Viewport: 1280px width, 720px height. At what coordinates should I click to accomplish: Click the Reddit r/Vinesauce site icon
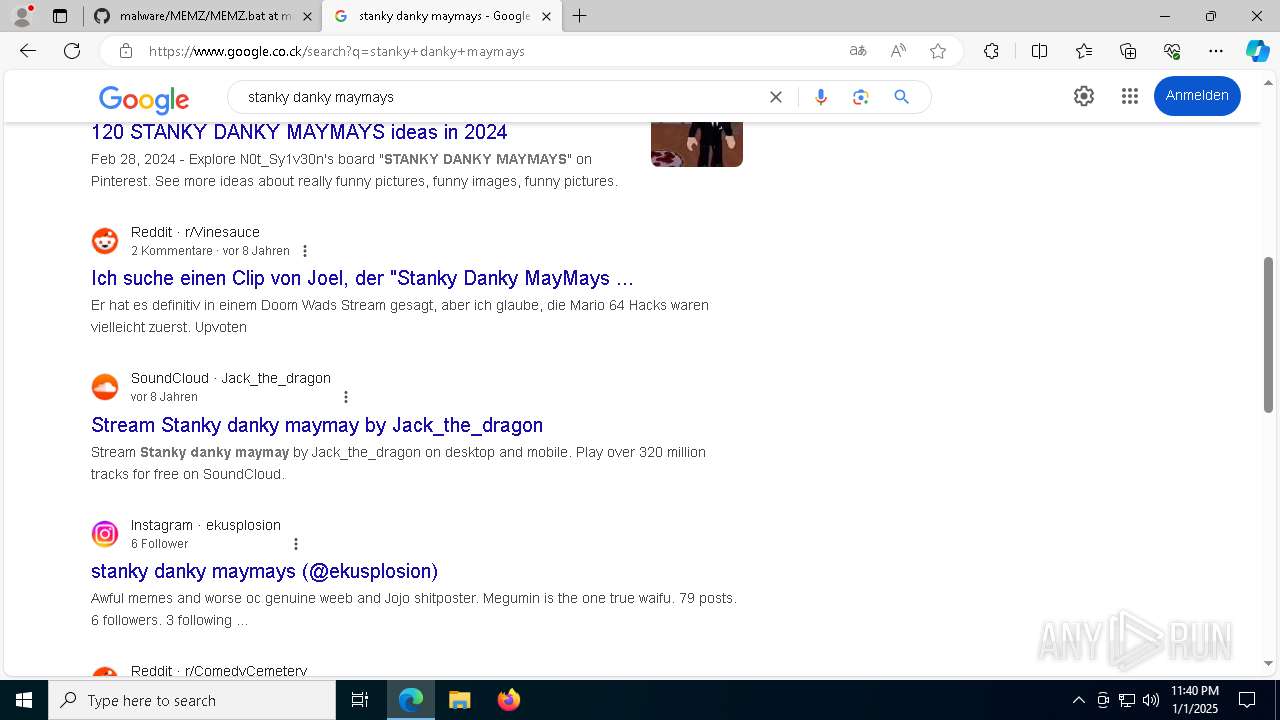tap(105, 241)
